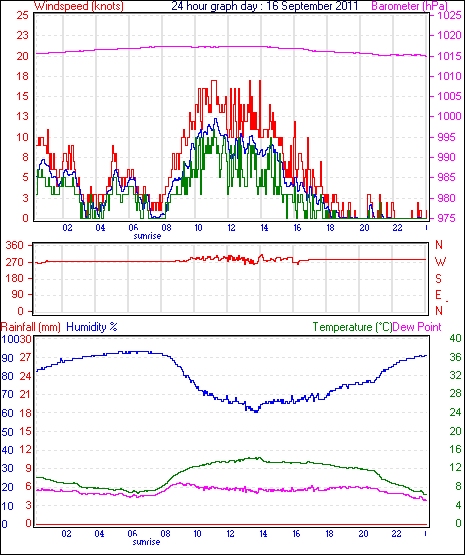465x556 pixels.
Task: Click the W compass label on direction chart
Action: coord(440,262)
